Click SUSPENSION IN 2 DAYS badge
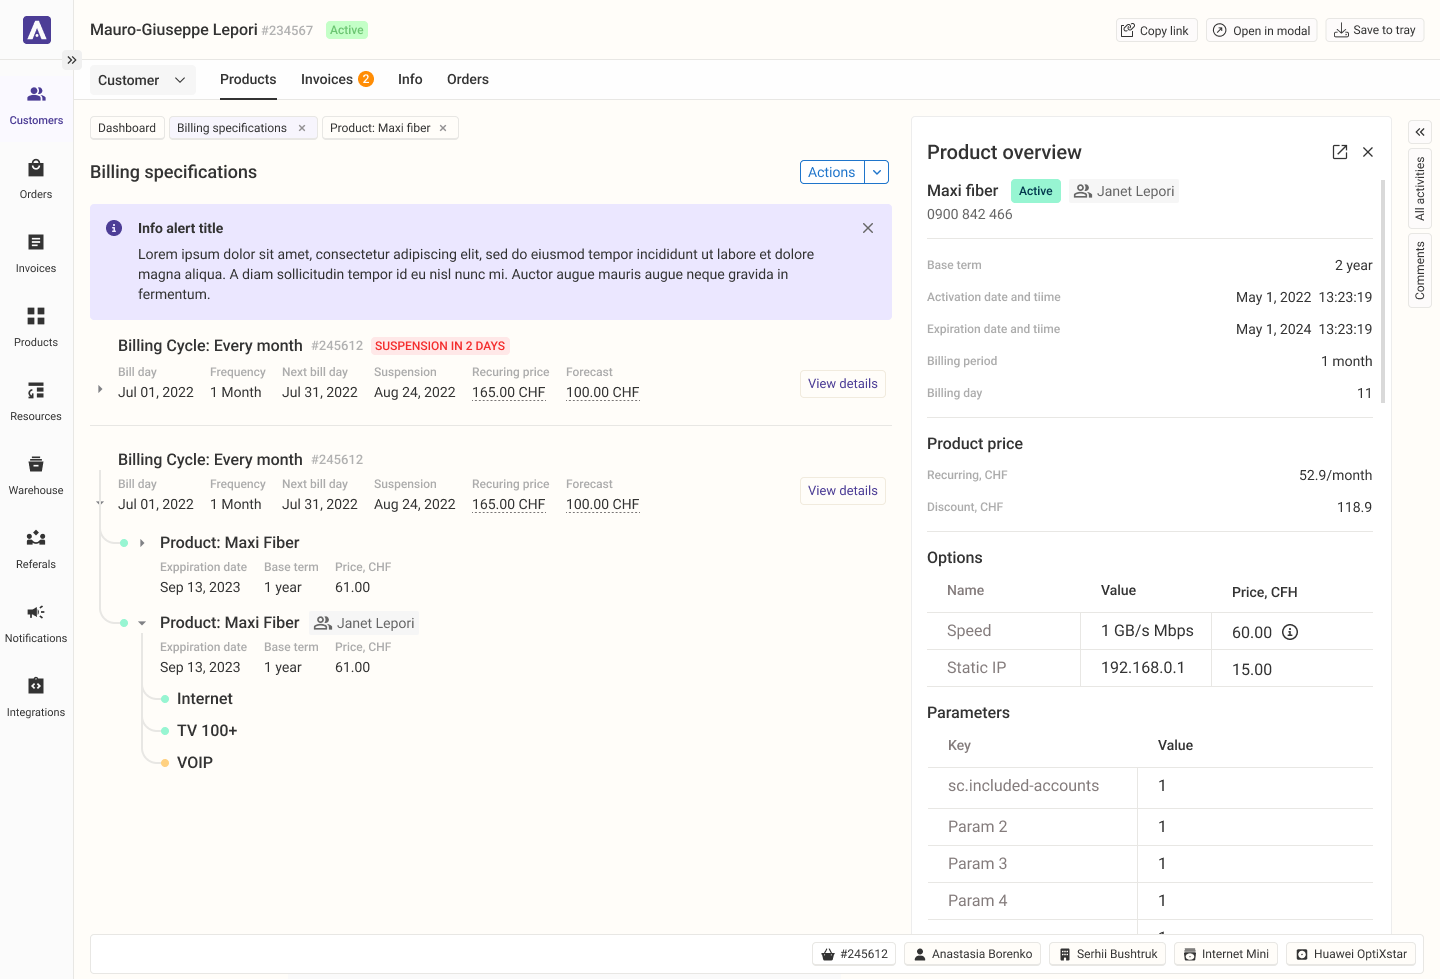This screenshot has width=1440, height=979. click(x=440, y=346)
